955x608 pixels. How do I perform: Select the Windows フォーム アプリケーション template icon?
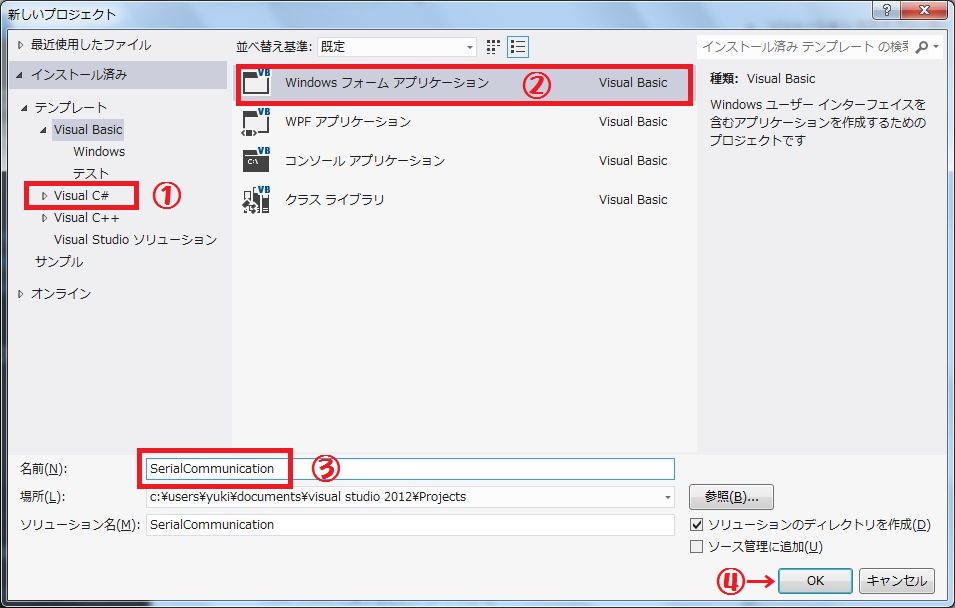257,83
